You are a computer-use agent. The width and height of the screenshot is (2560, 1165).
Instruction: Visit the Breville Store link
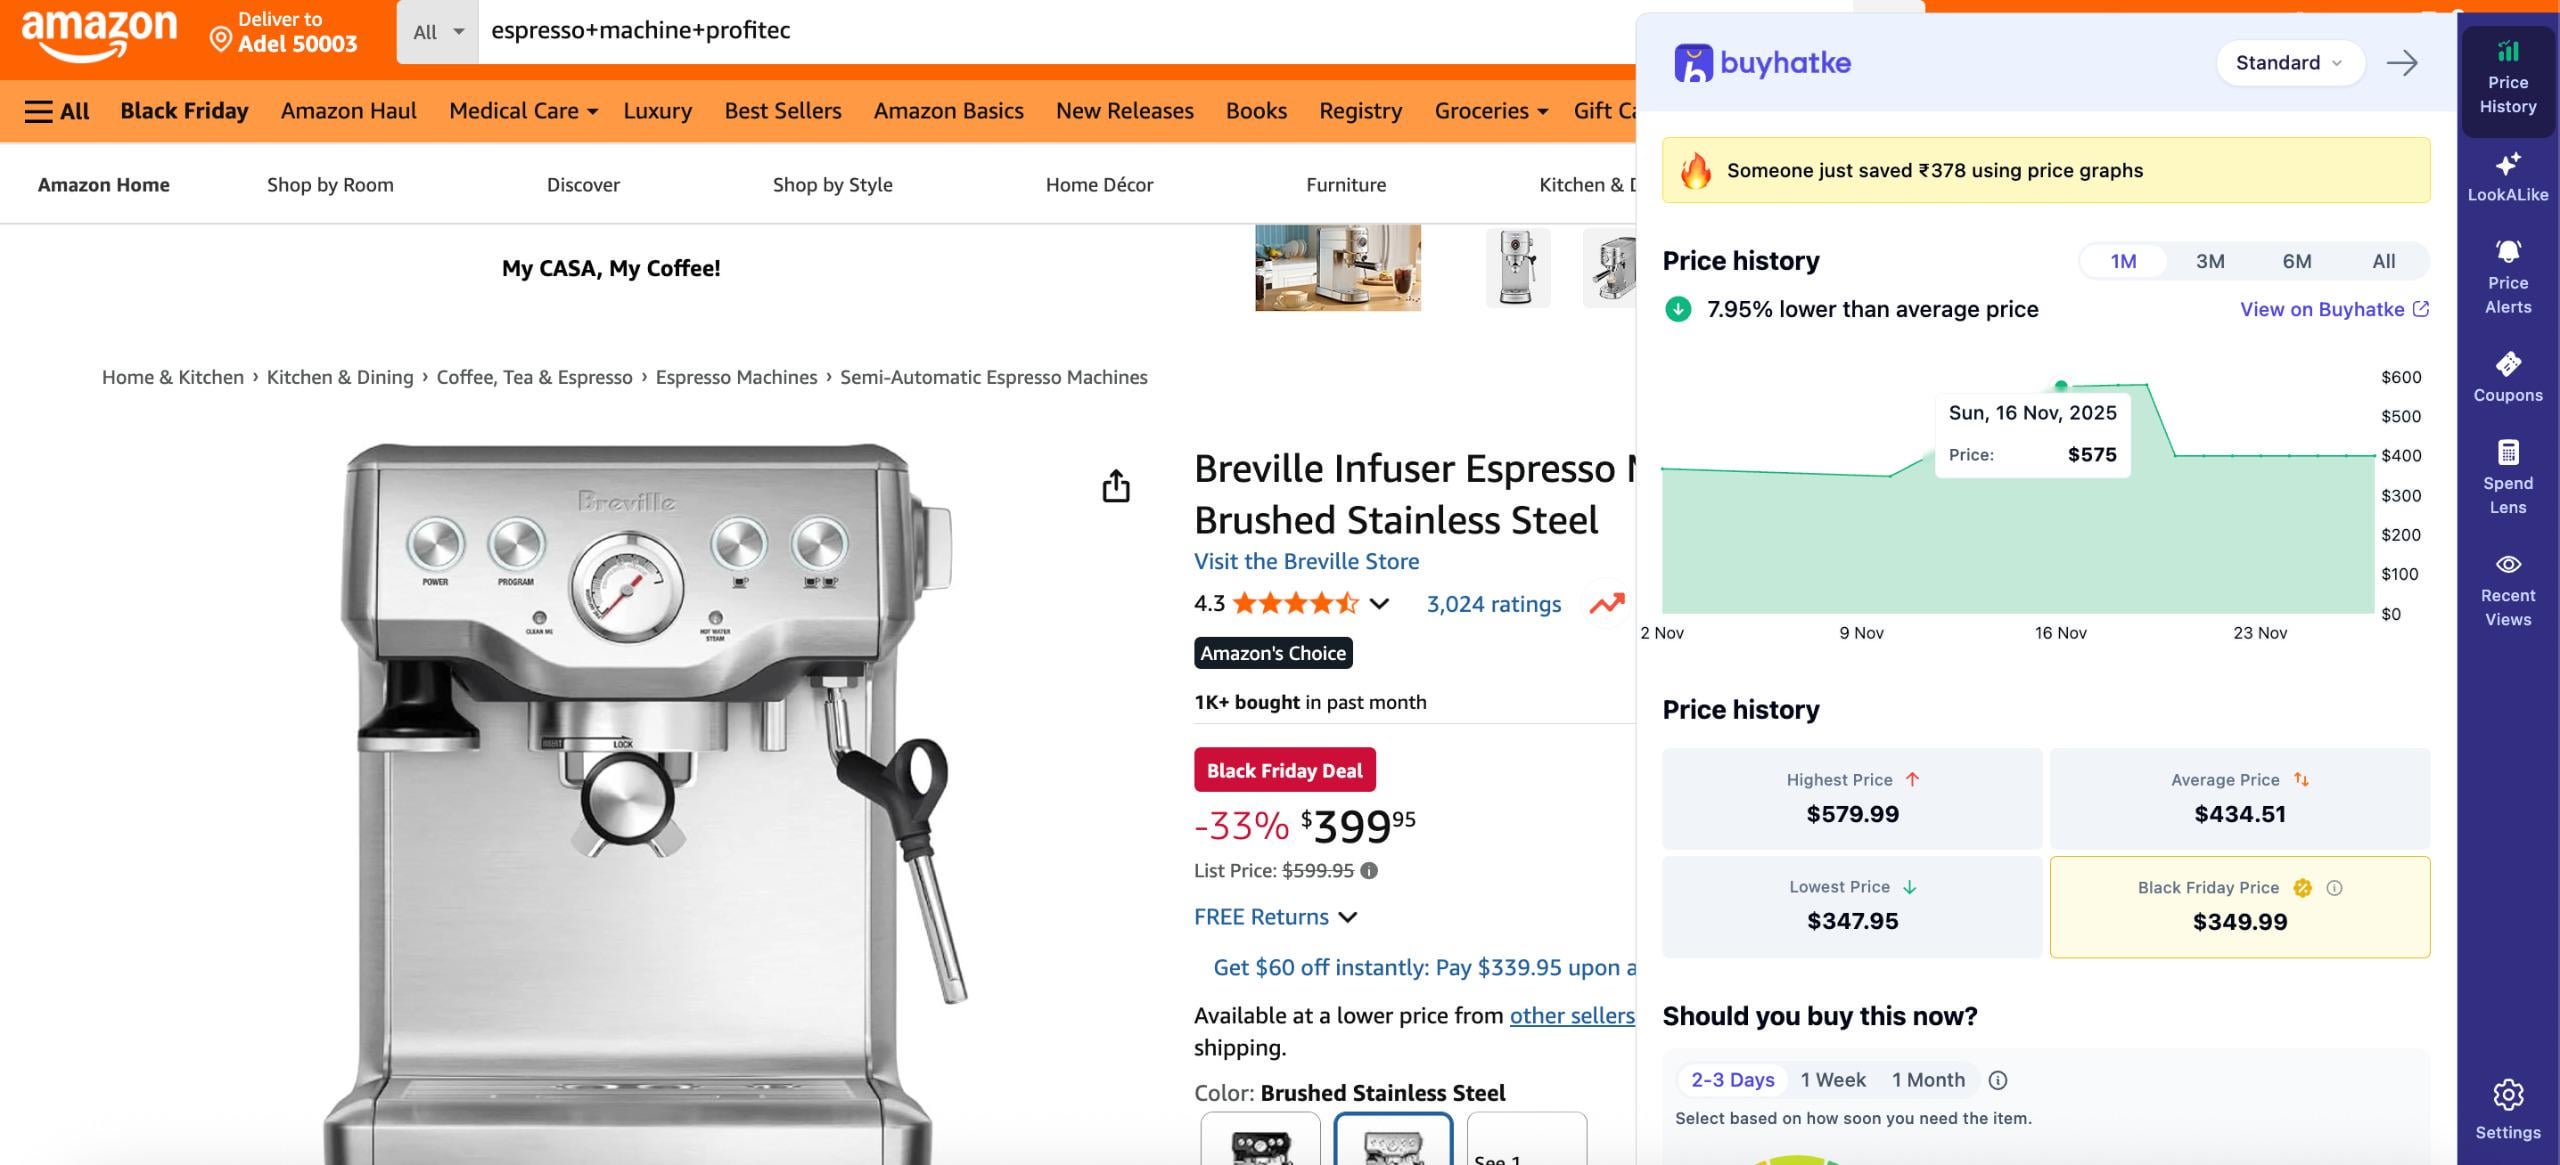tap(1306, 561)
